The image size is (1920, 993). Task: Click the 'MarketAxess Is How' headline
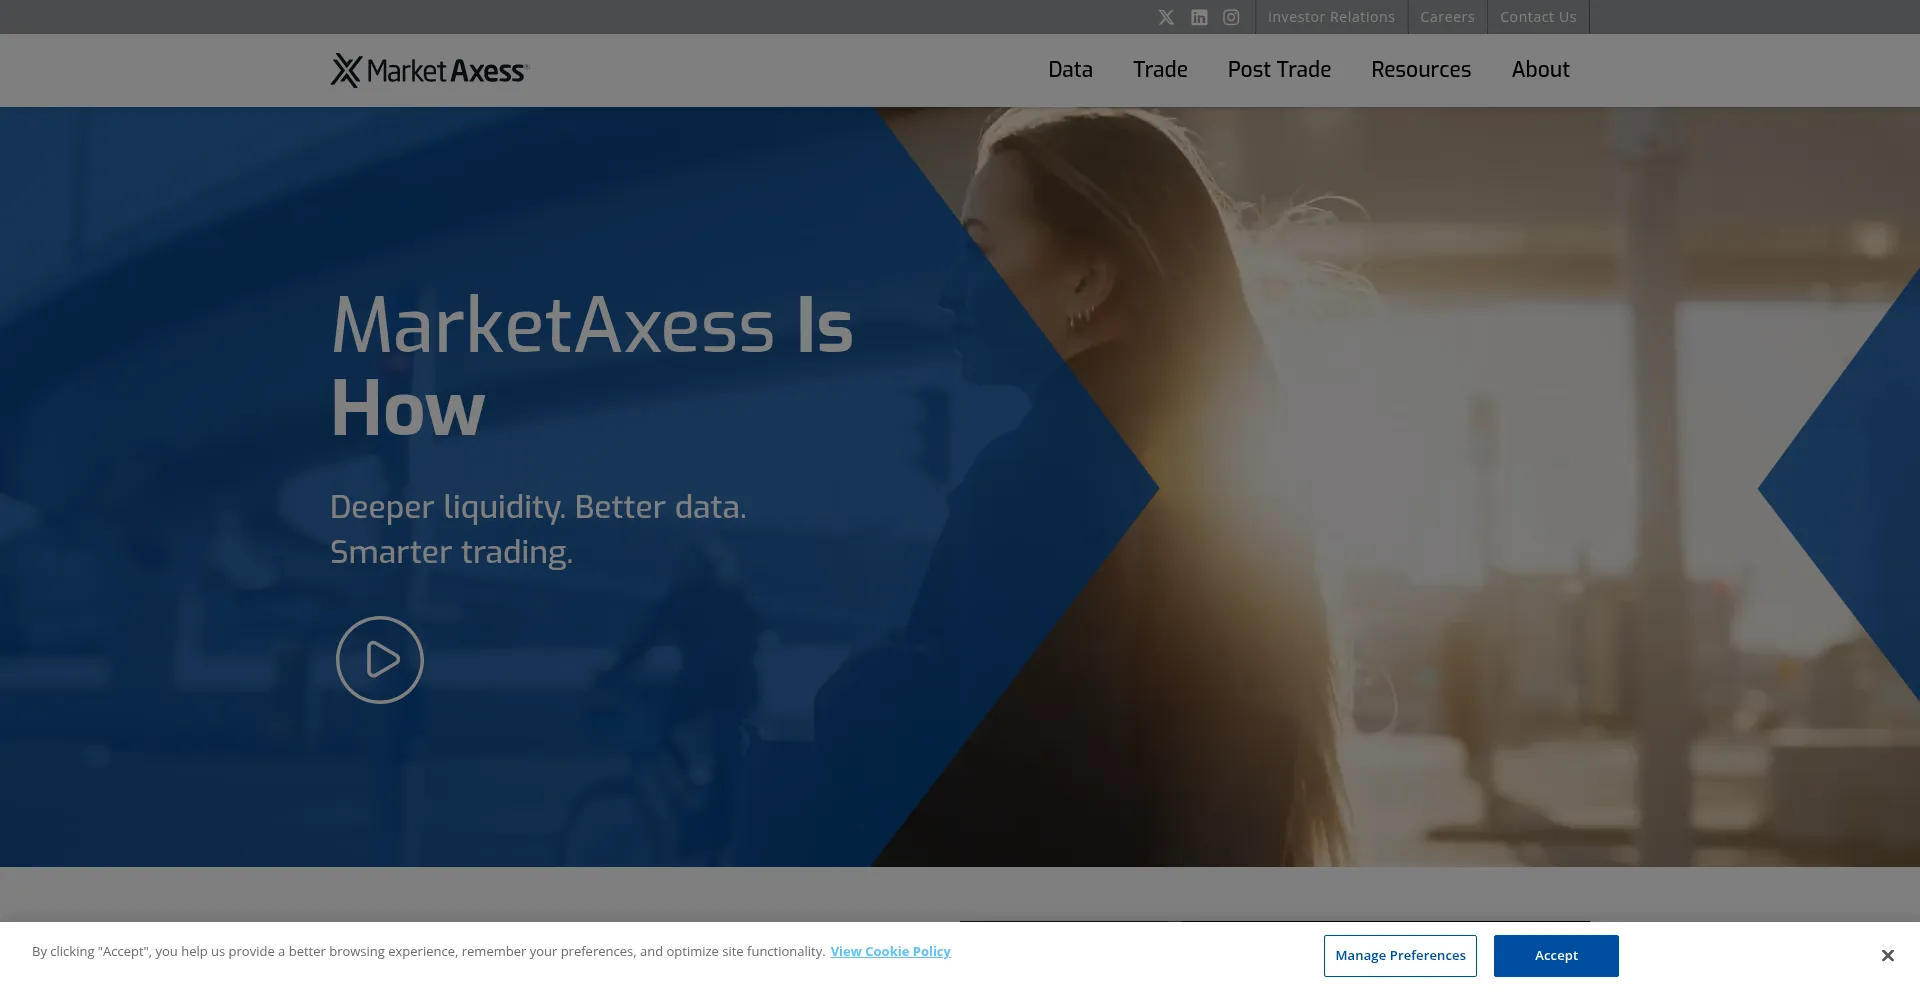pyautogui.click(x=592, y=366)
